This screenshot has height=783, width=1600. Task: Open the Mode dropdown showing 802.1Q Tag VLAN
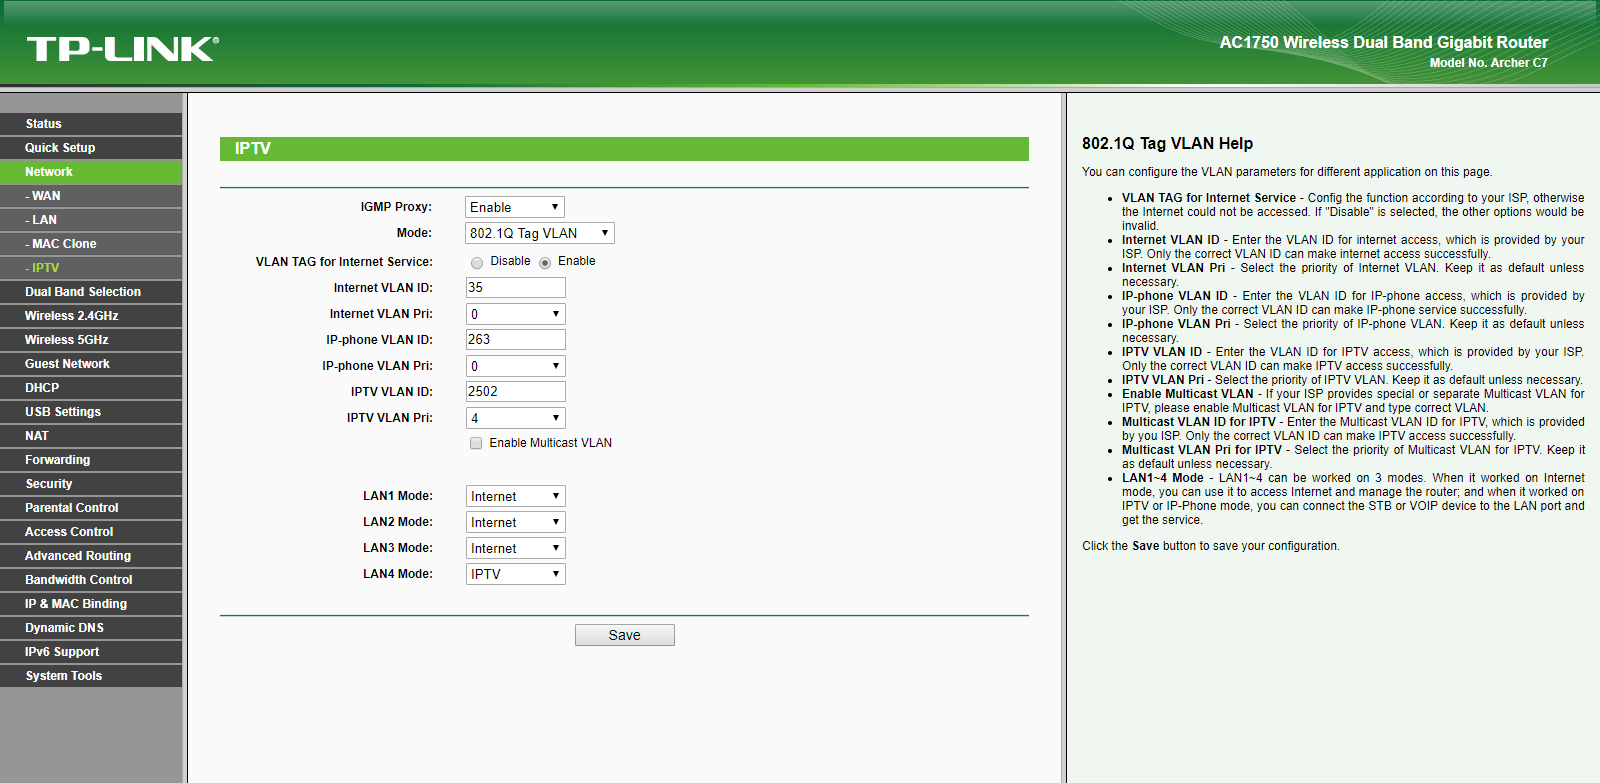click(x=540, y=233)
